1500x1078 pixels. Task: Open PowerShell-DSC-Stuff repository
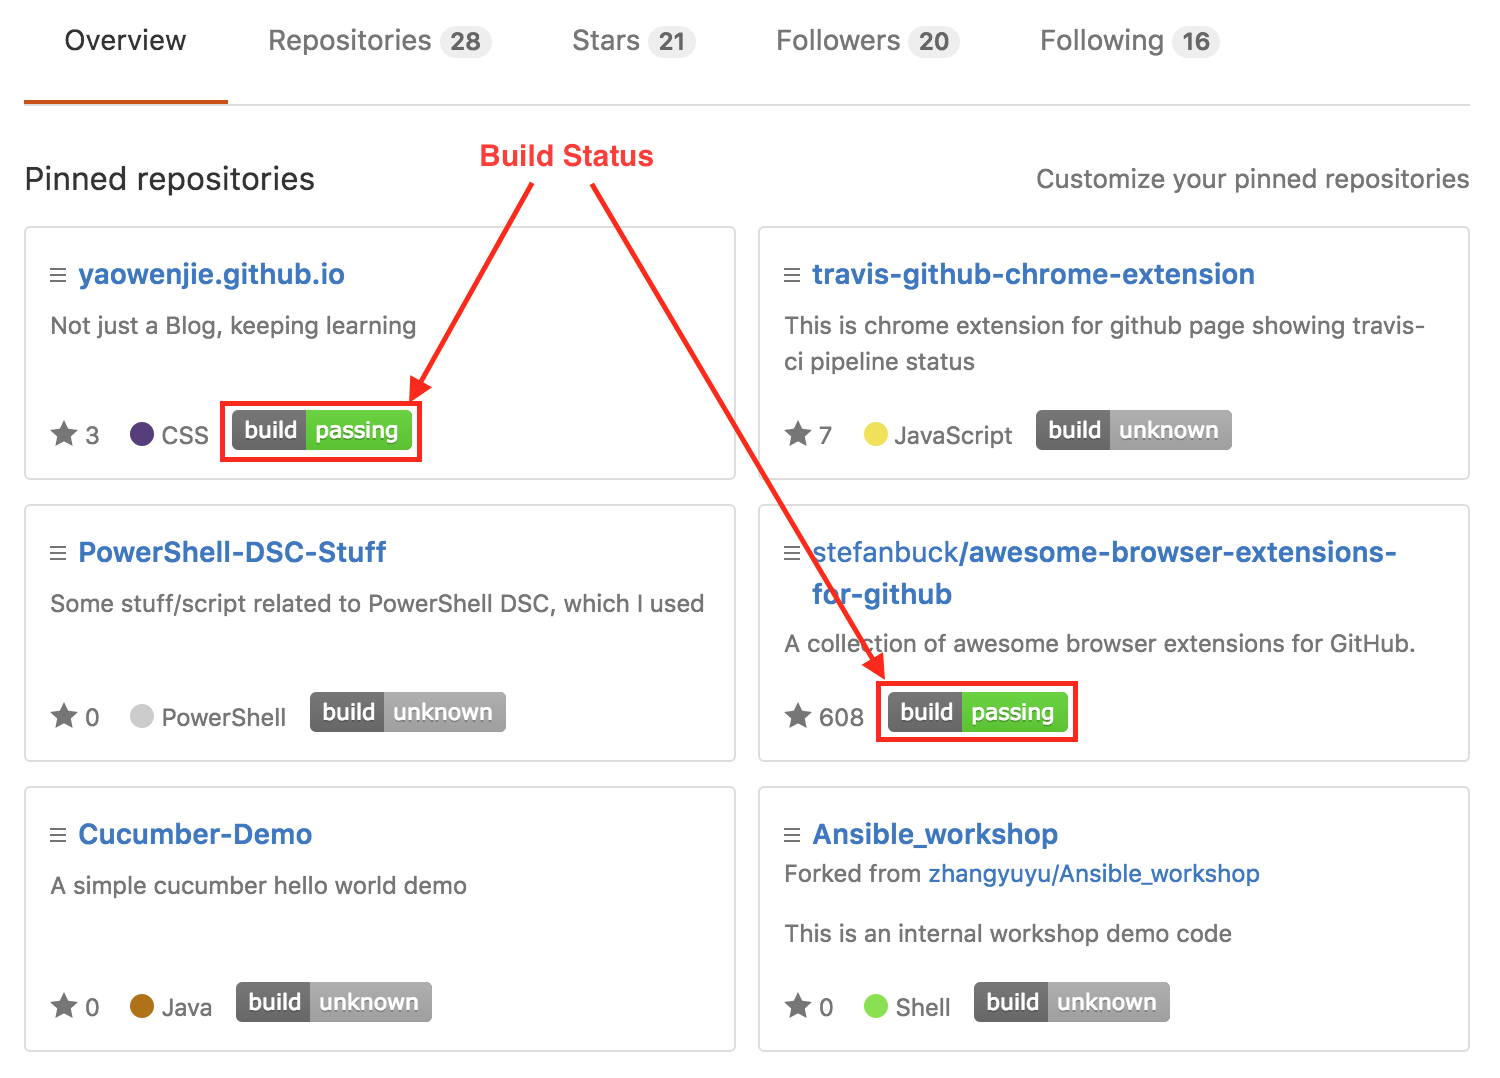(x=232, y=552)
